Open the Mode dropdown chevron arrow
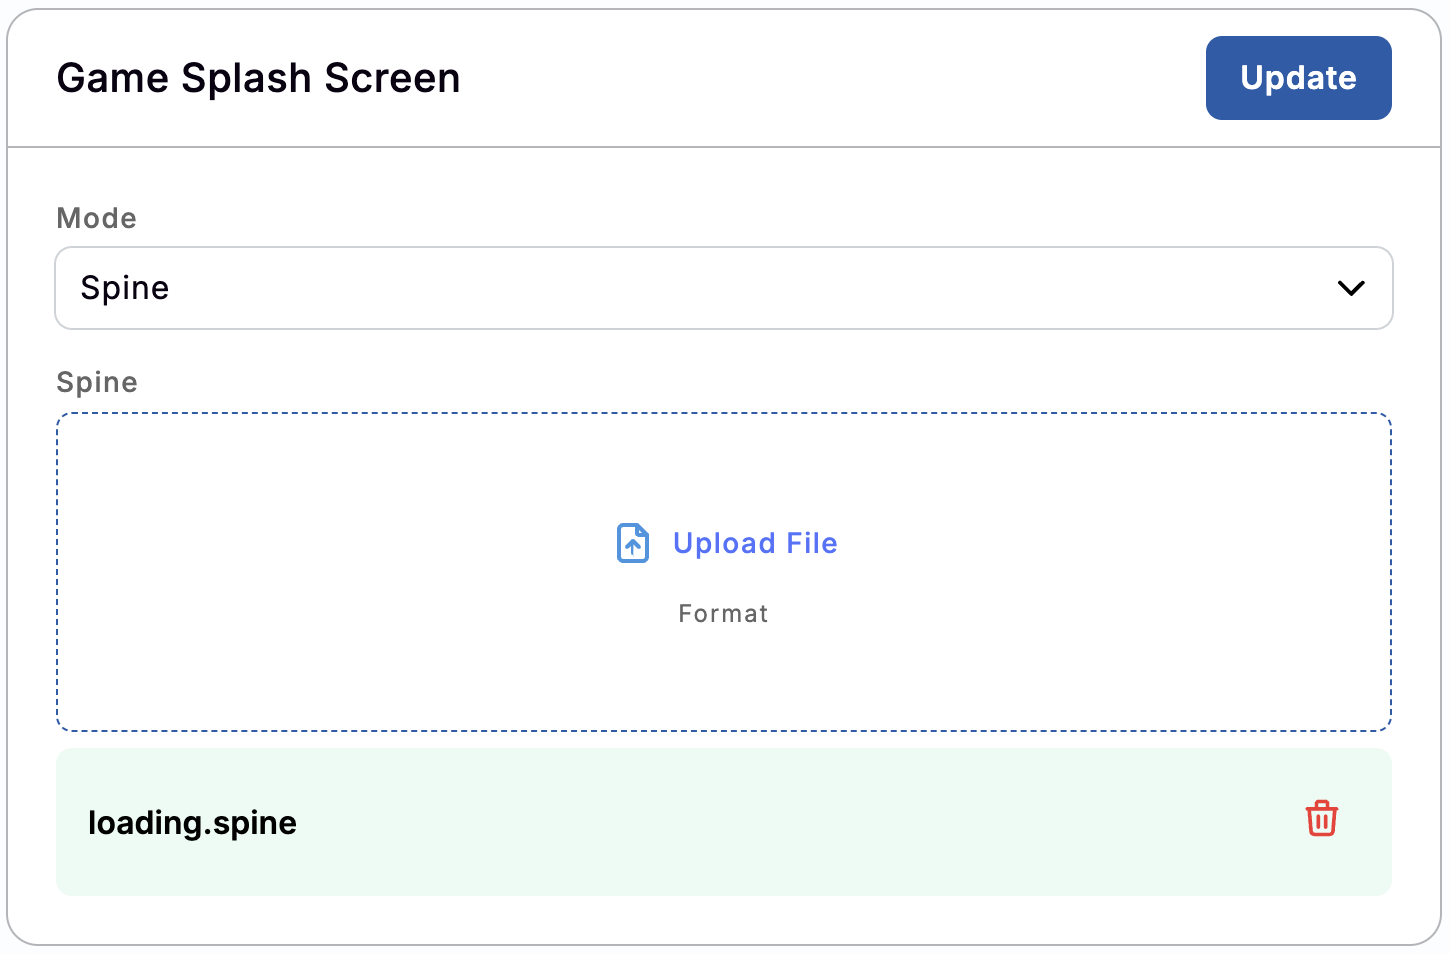Image resolution: width=1450 pixels, height=954 pixels. point(1350,288)
